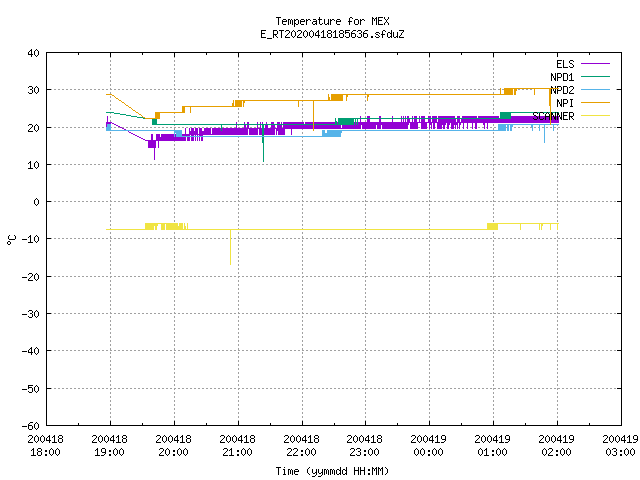
Task: Click the y-axis tick label '-30'
Action: click(31, 314)
